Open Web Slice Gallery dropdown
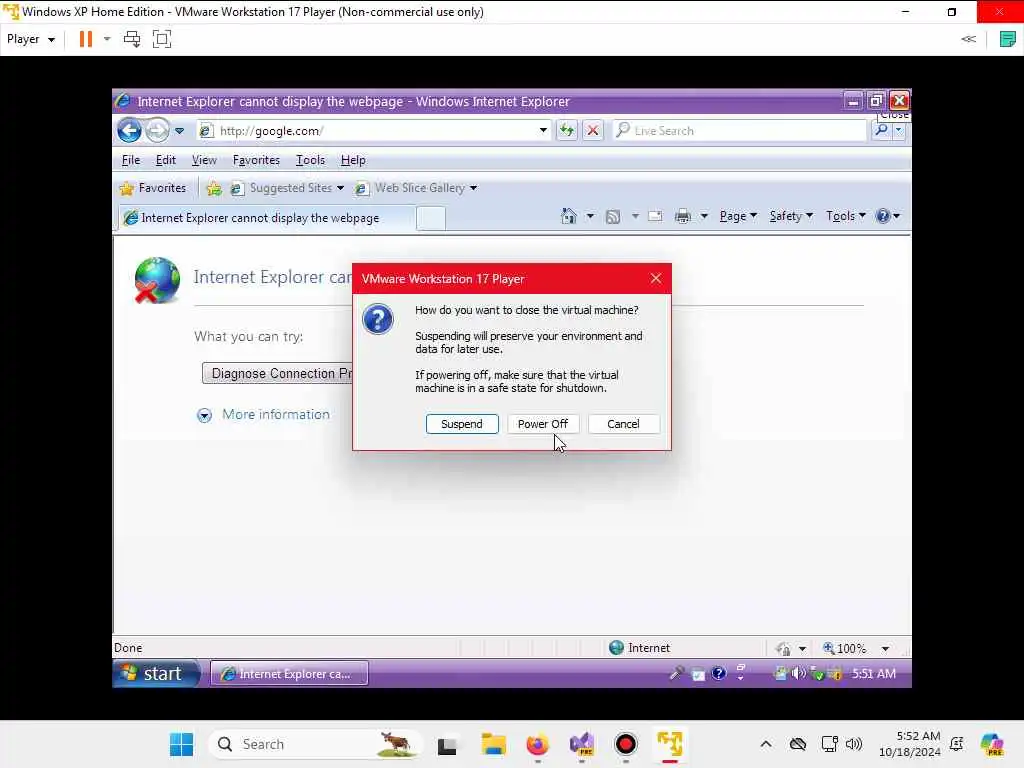Image resolution: width=1024 pixels, height=768 pixels. [x=416, y=188]
